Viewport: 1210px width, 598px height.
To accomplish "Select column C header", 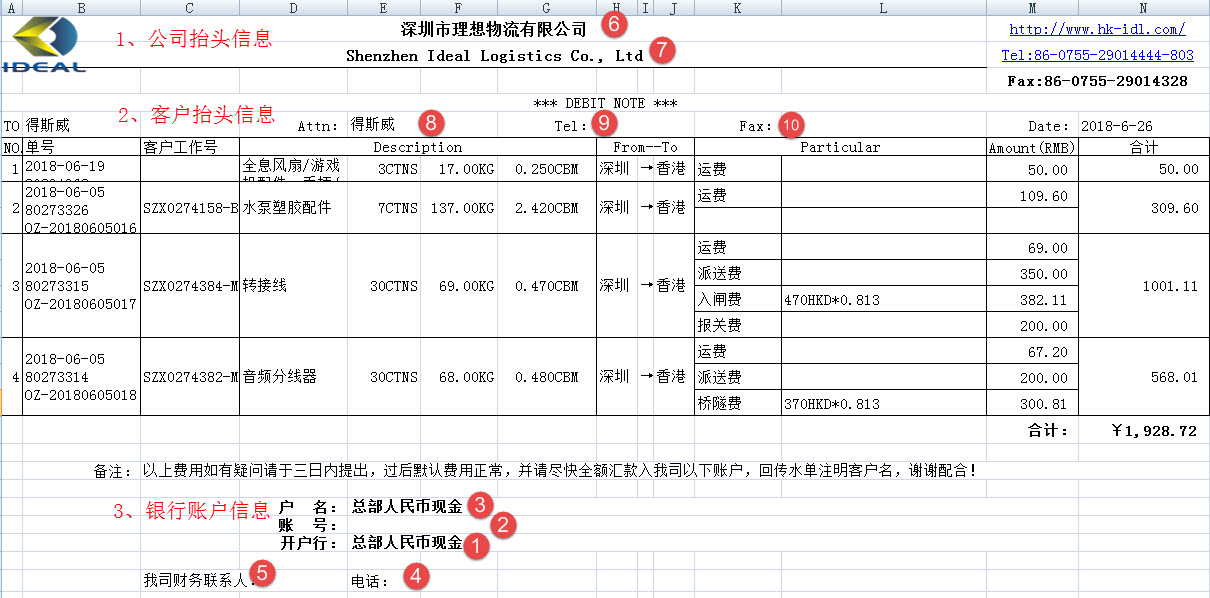I will pyautogui.click(x=190, y=8).
